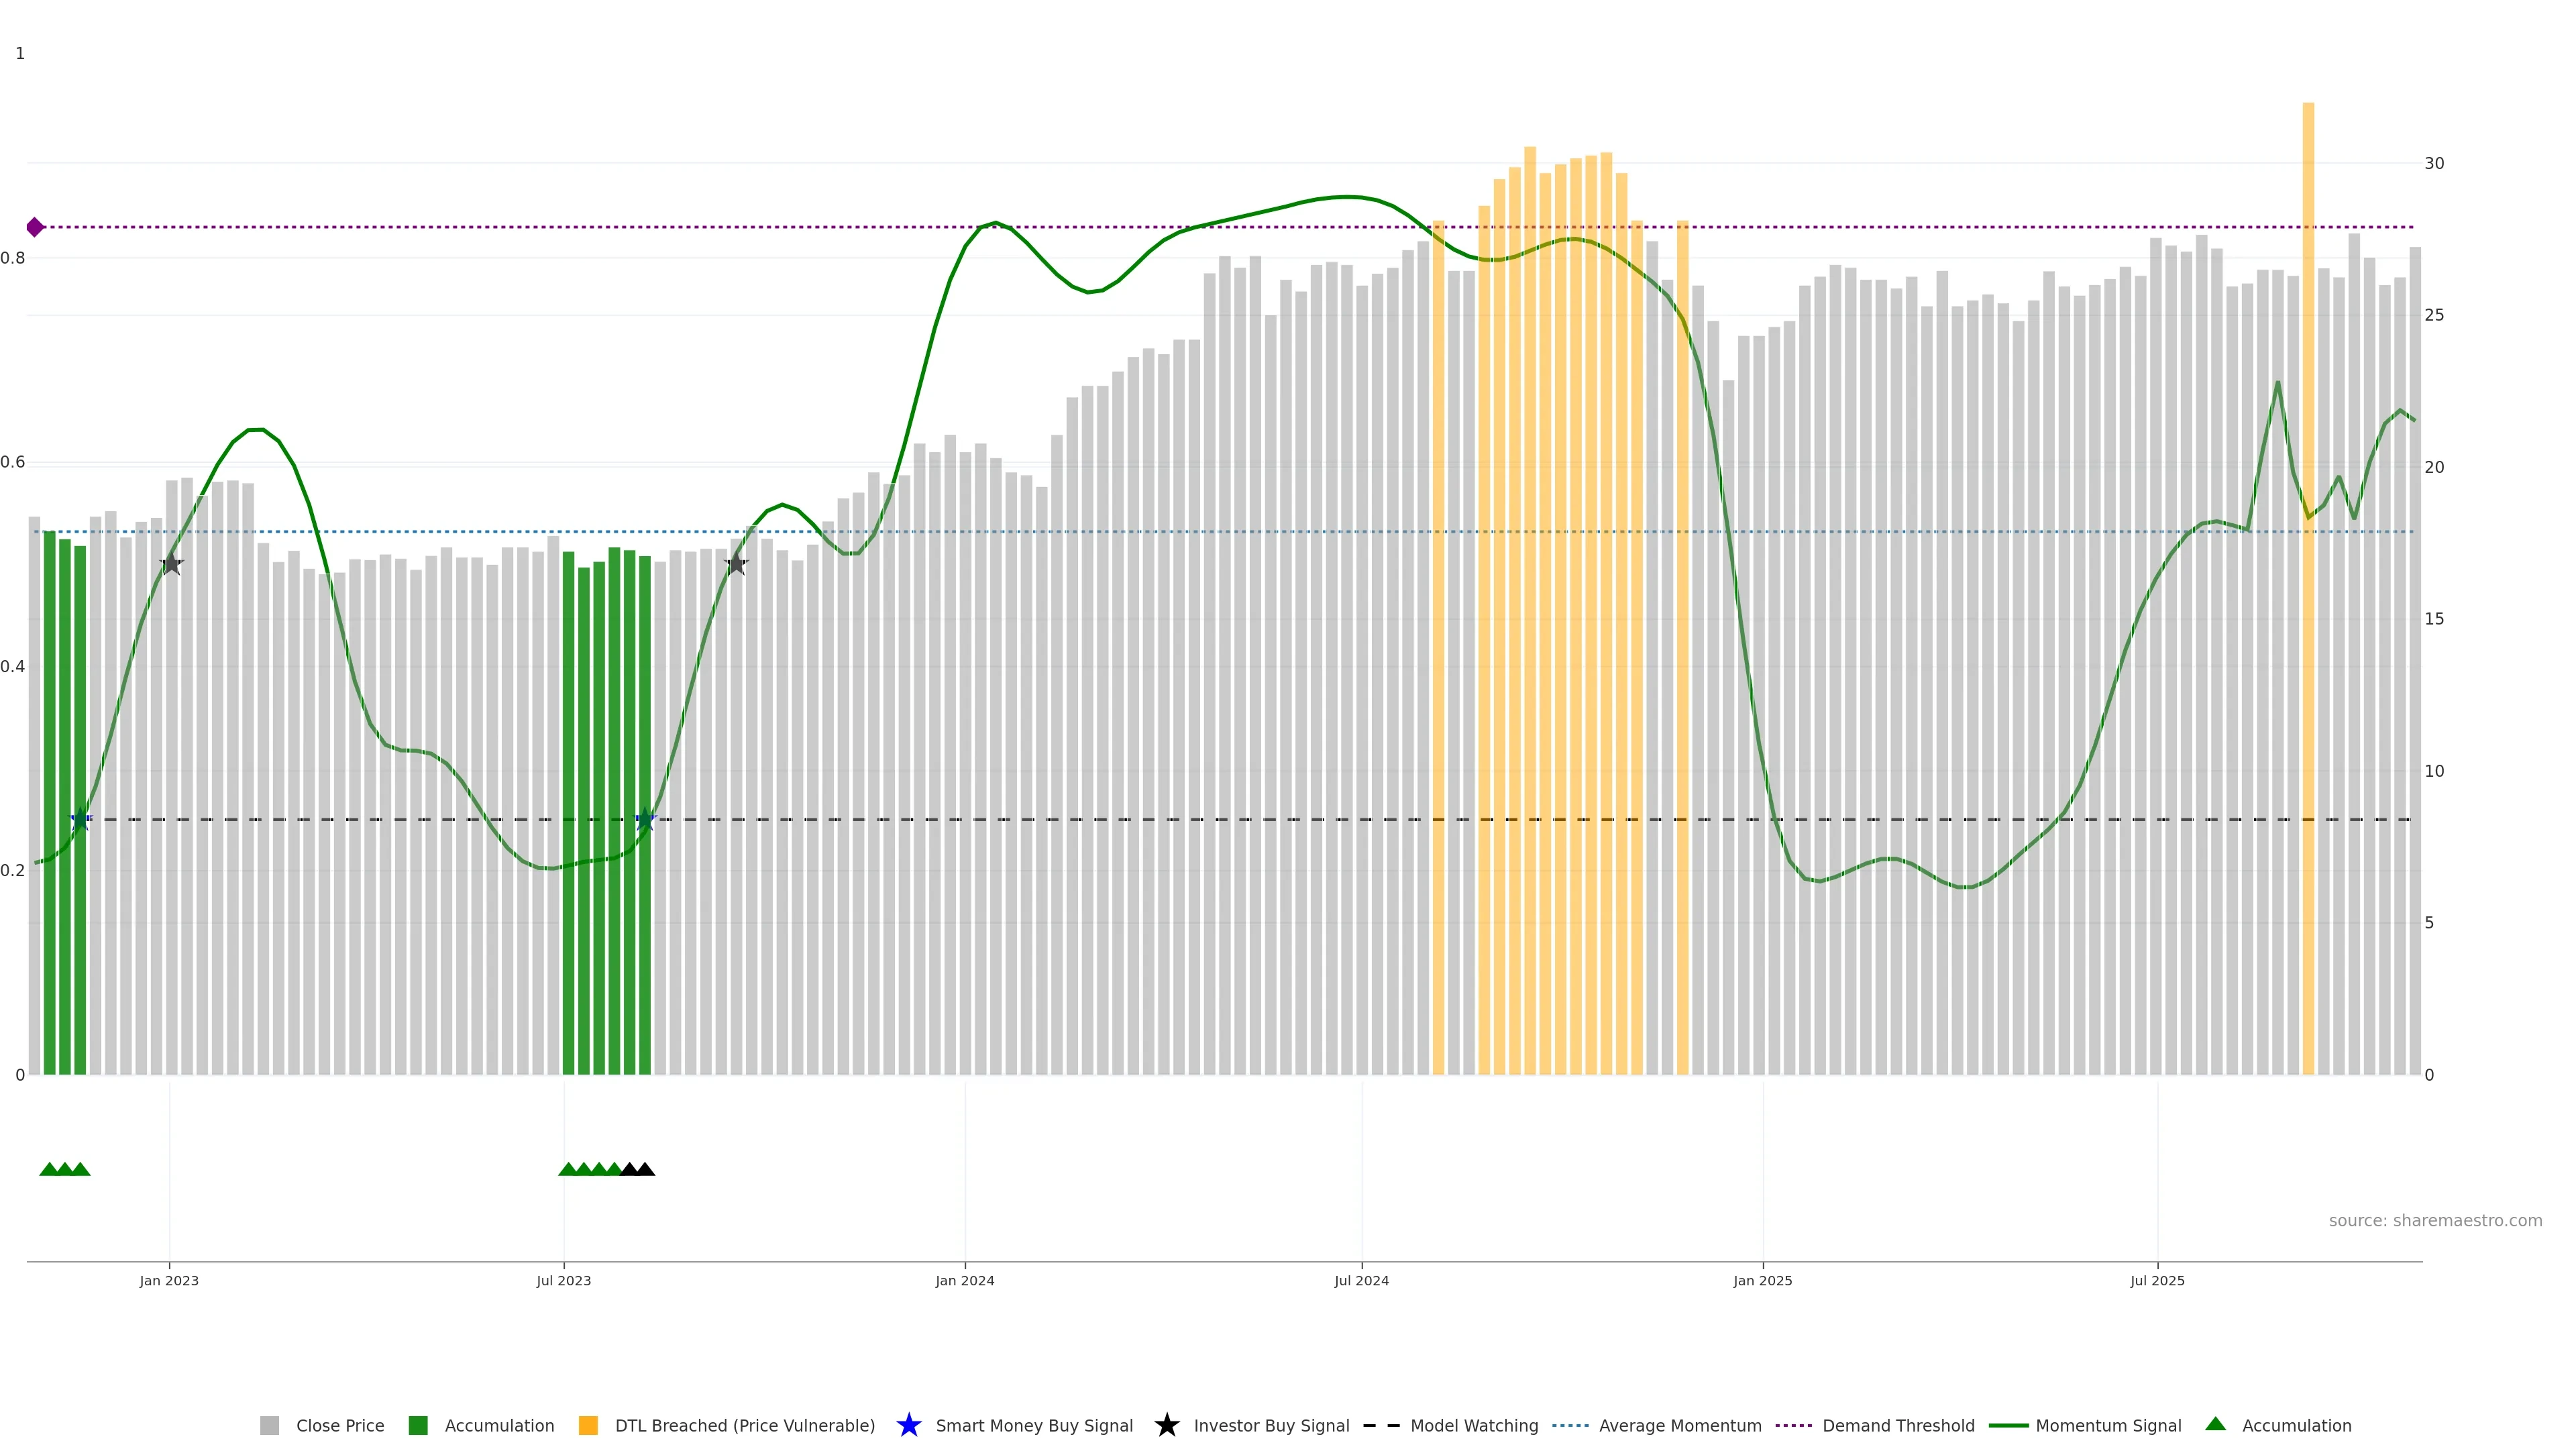
Task: Click the purple diamond Demand Threshold marker
Action: (35, 227)
